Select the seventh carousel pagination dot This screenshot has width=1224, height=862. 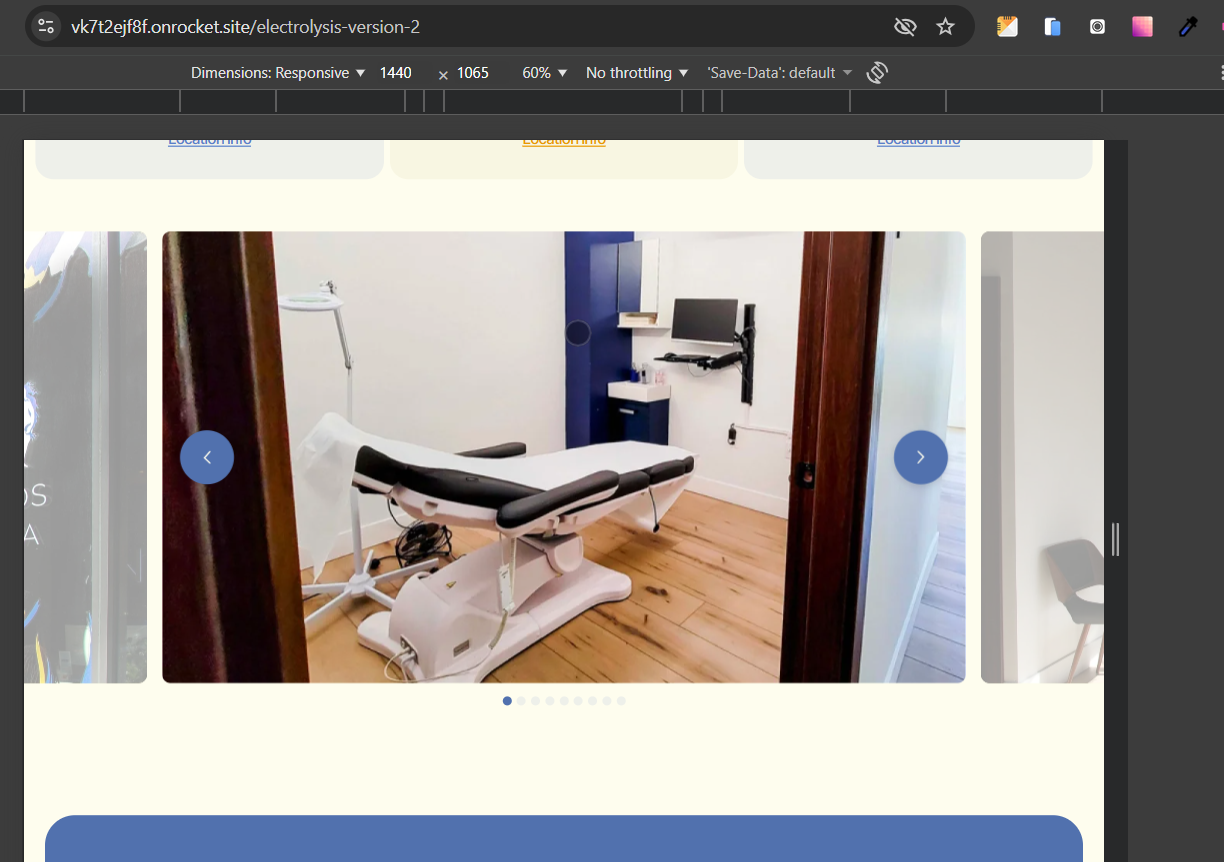click(x=592, y=701)
